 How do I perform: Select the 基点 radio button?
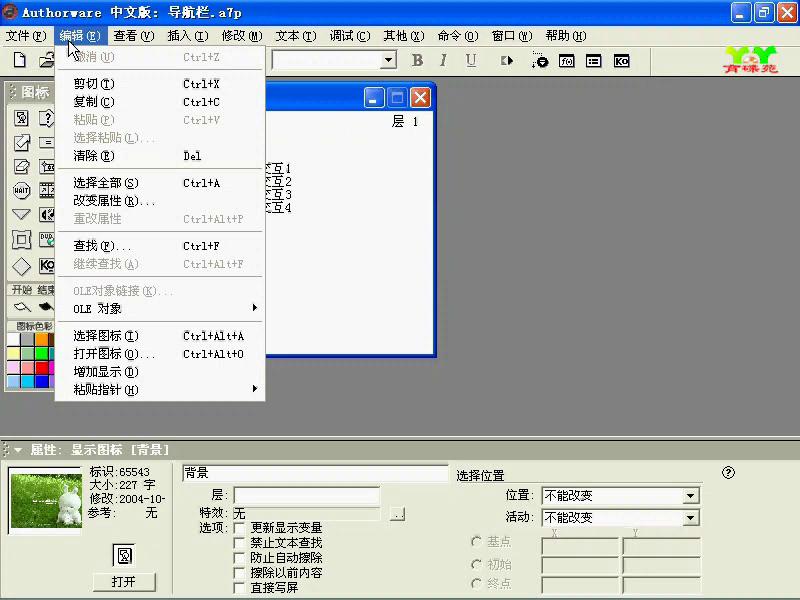pyautogui.click(x=477, y=541)
